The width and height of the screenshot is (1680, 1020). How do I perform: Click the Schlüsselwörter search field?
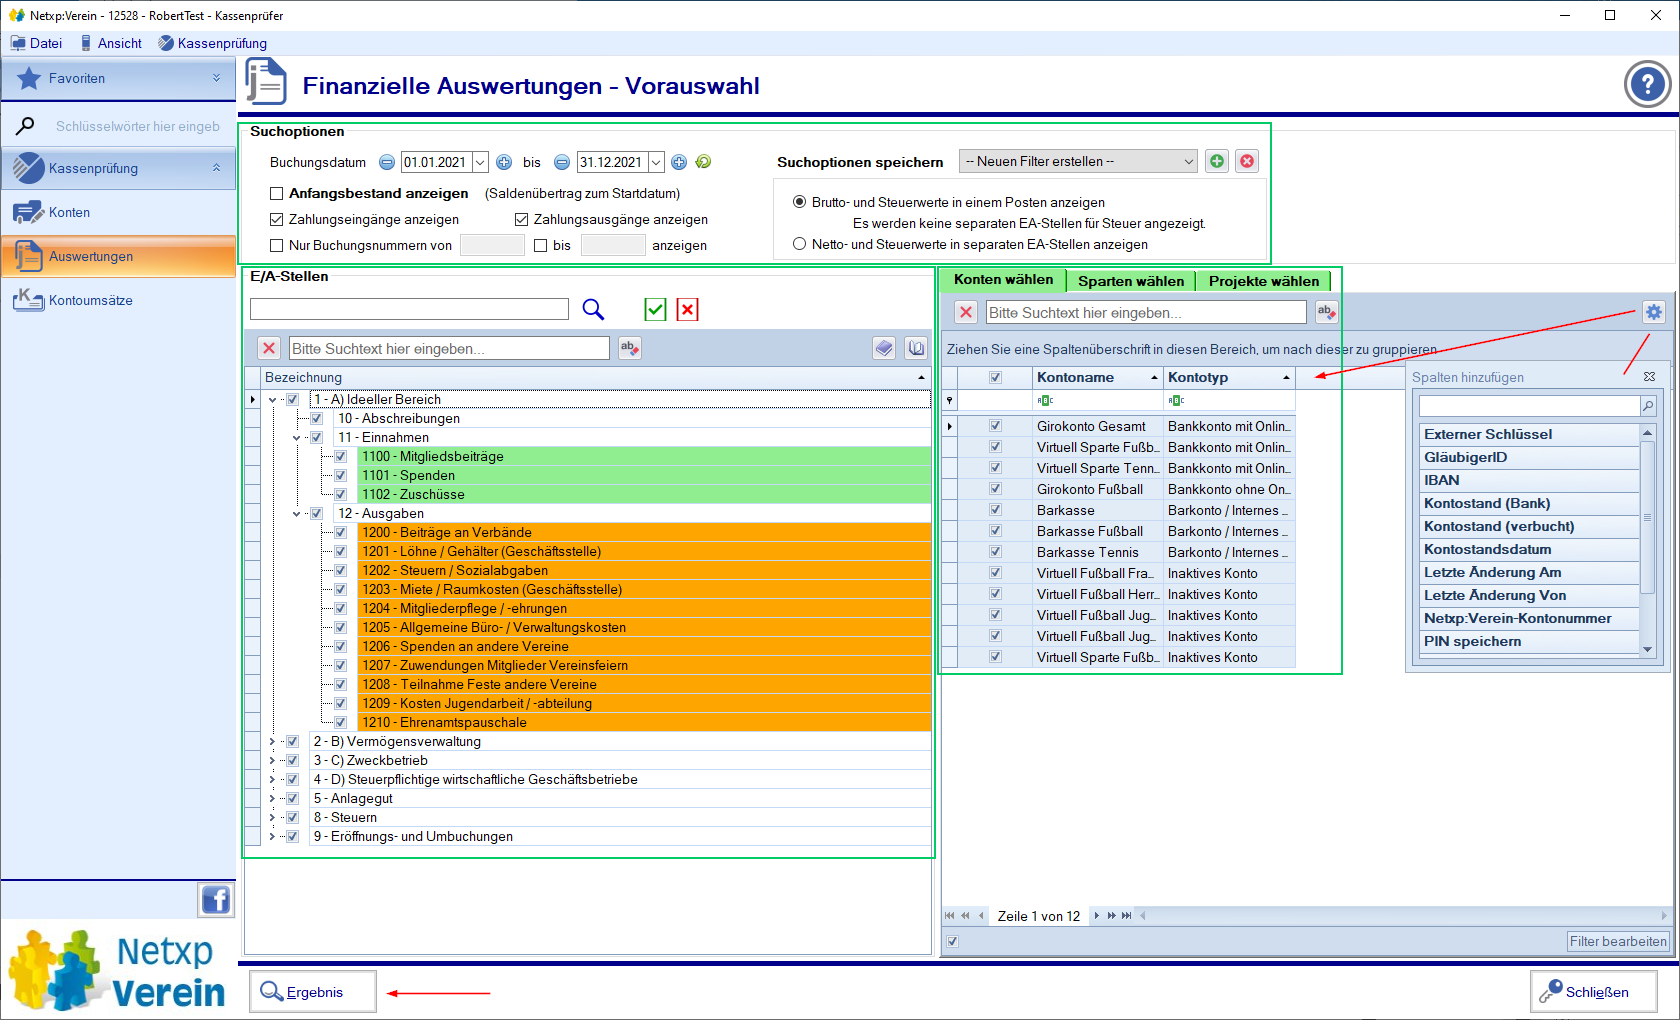pos(137,126)
